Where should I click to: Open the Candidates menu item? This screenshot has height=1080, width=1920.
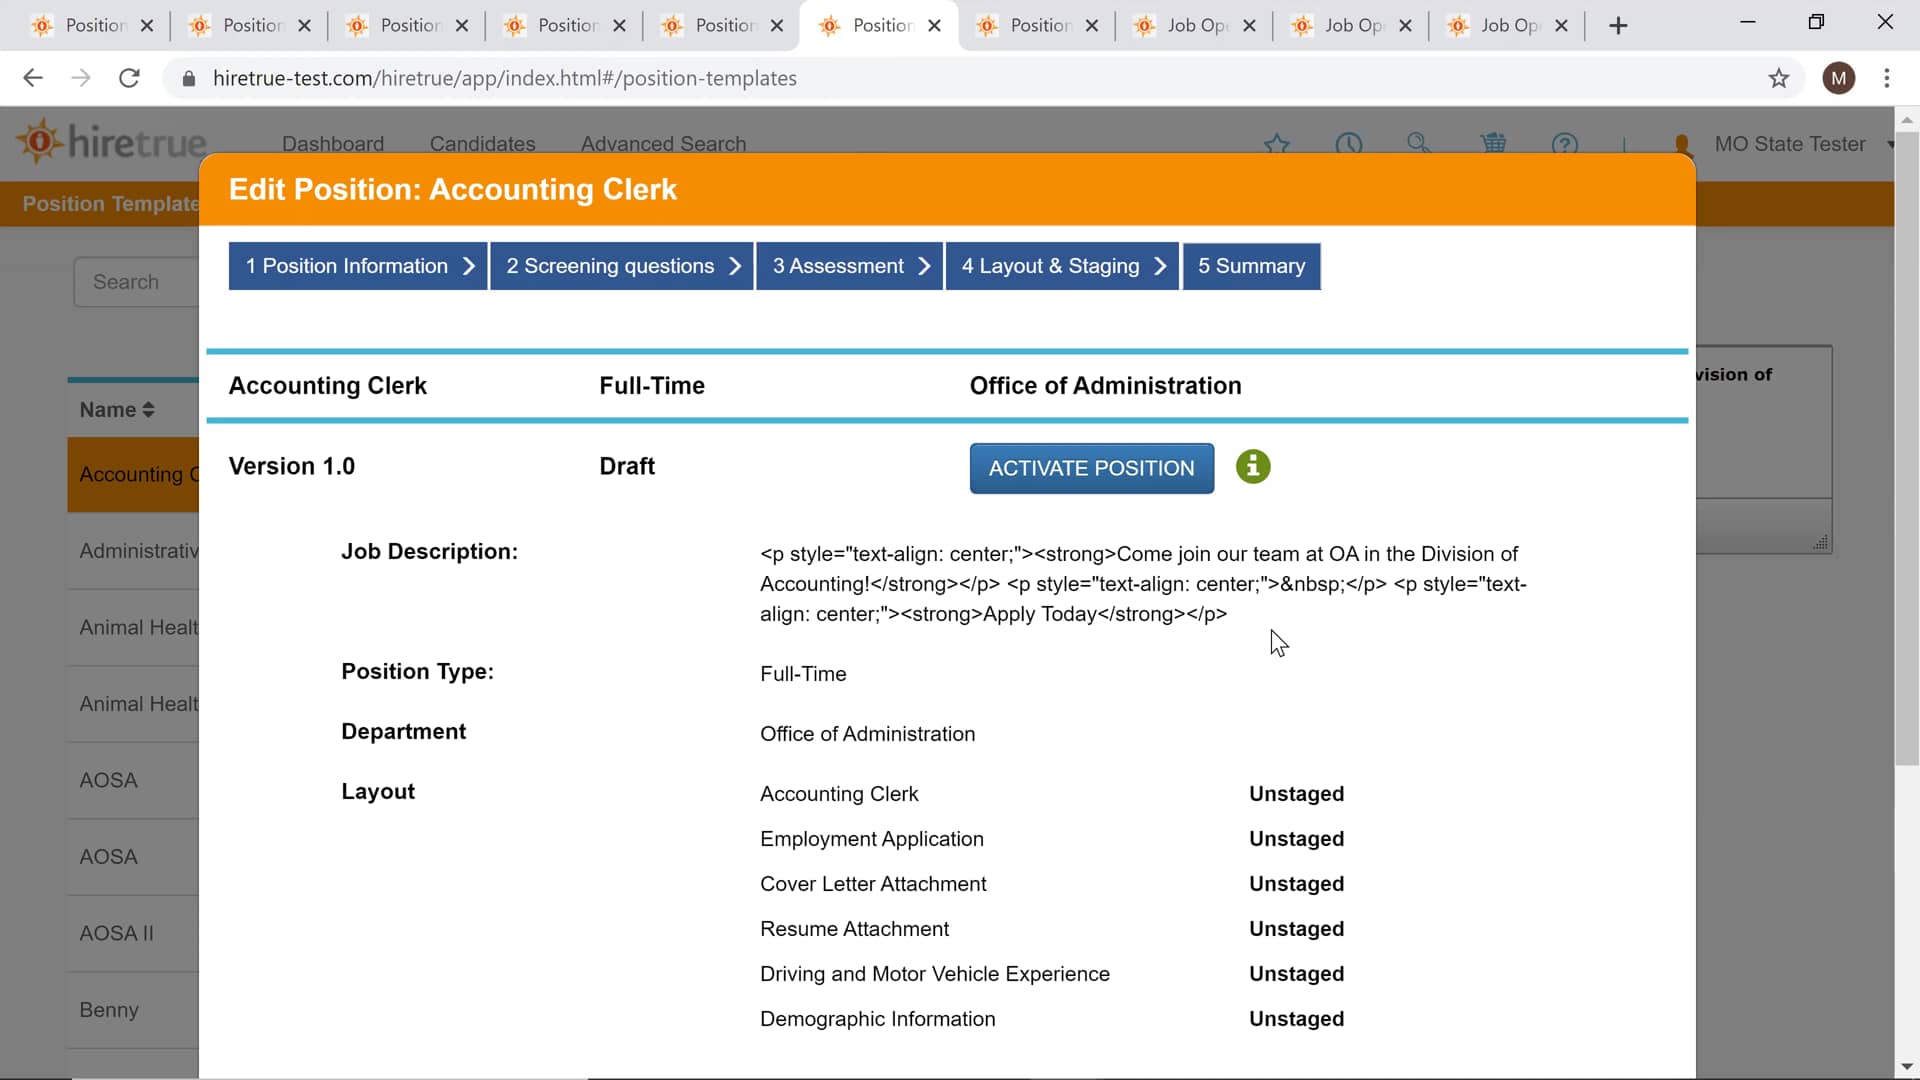coord(482,144)
